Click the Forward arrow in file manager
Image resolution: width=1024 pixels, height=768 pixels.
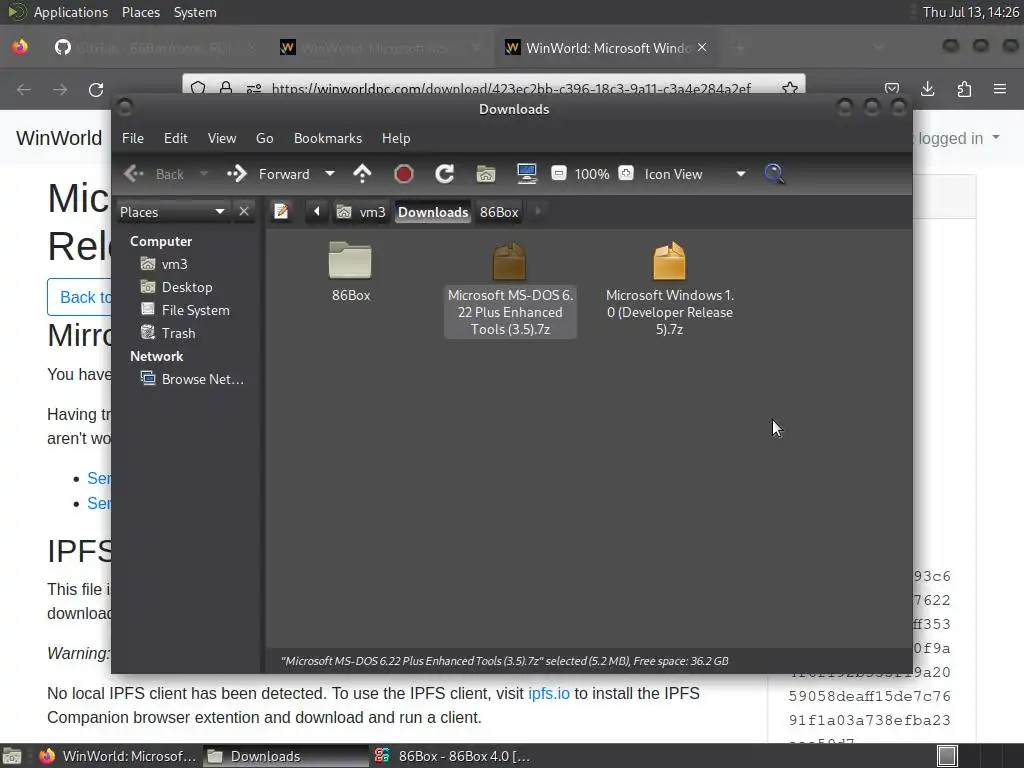click(236, 174)
